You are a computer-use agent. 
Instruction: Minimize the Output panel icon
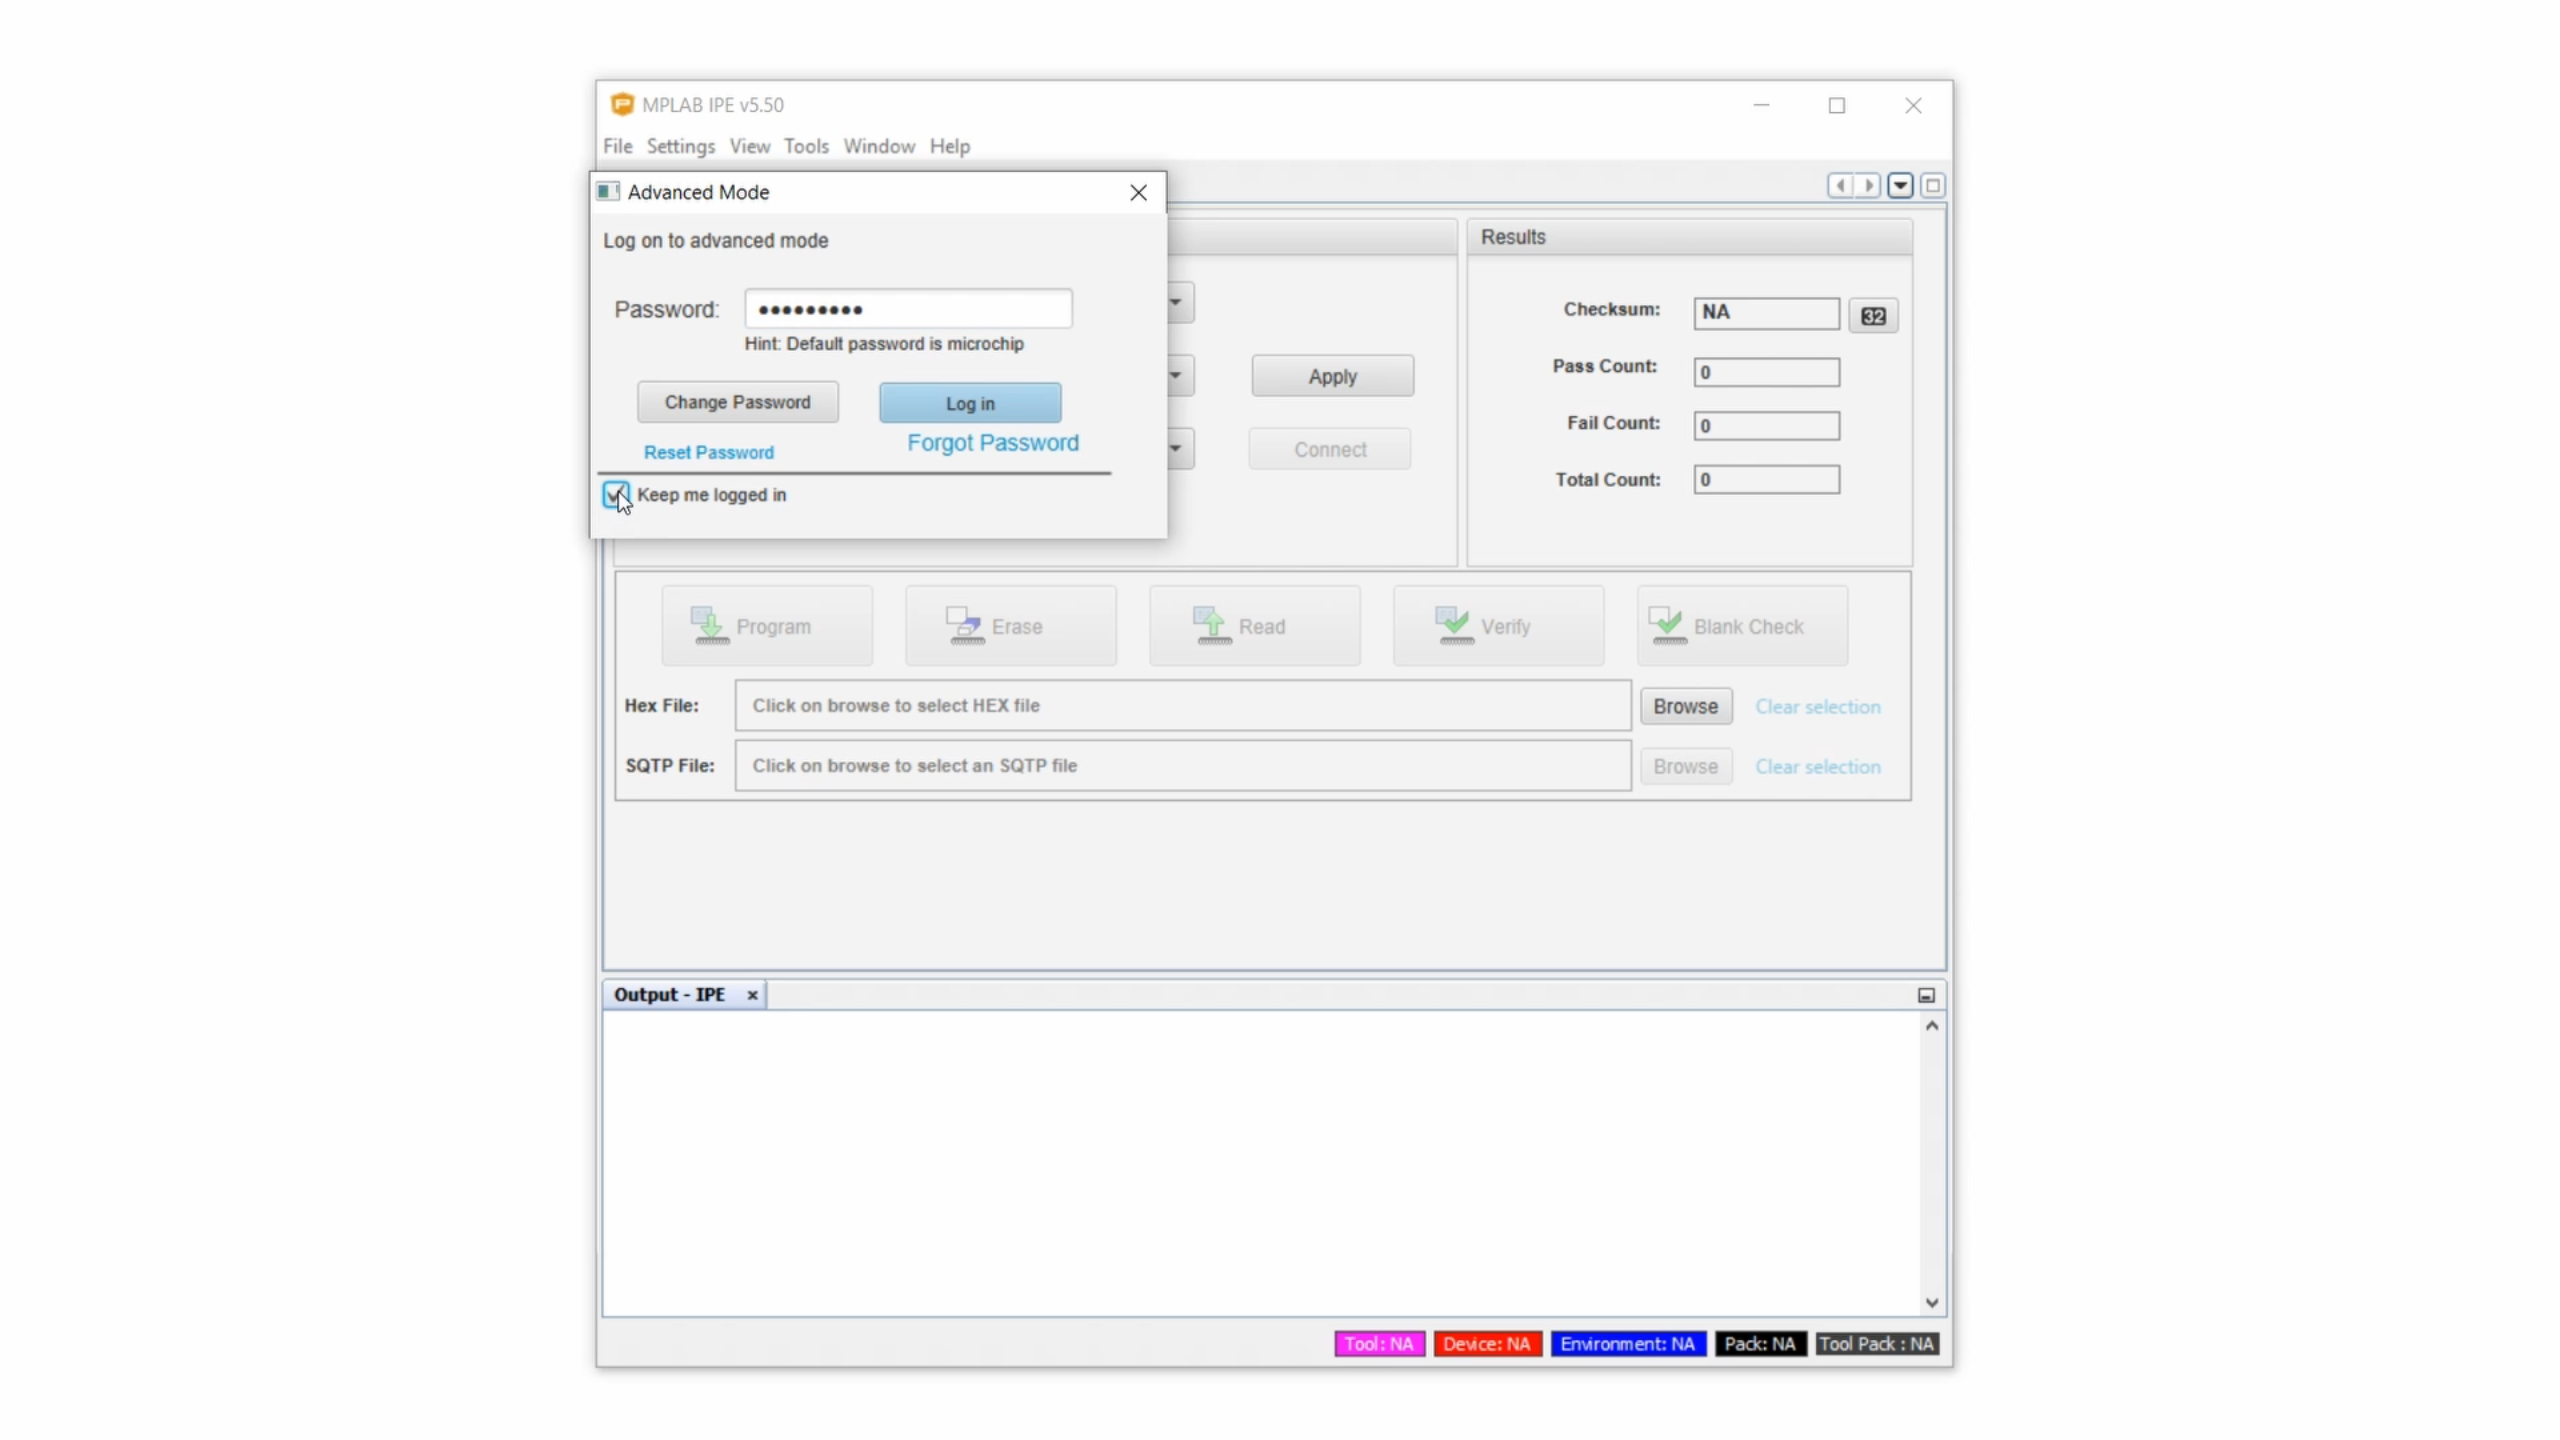pyautogui.click(x=1926, y=995)
